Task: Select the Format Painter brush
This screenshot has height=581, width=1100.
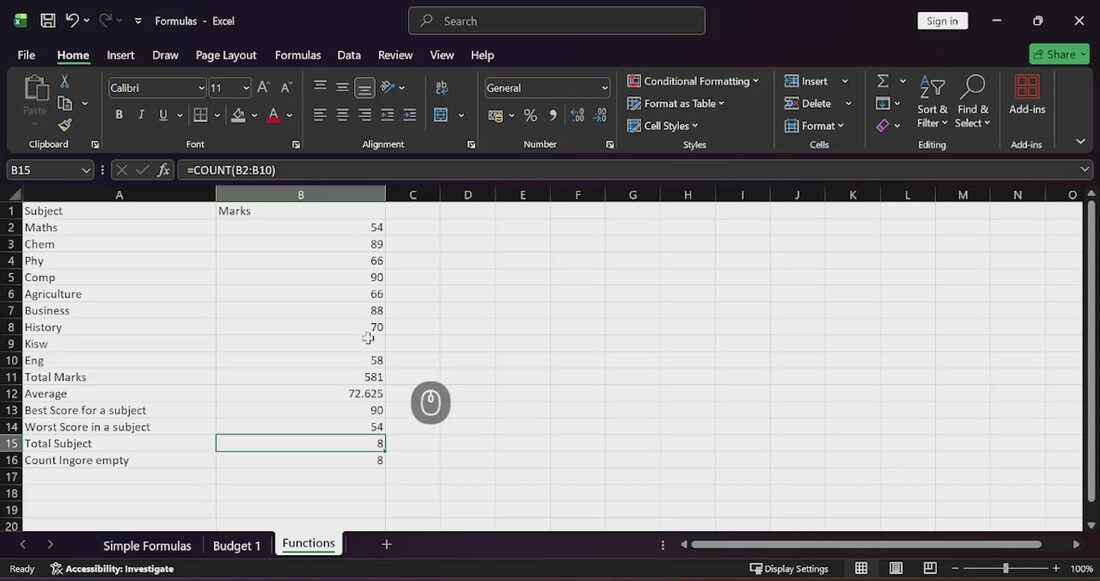Action: (65, 125)
